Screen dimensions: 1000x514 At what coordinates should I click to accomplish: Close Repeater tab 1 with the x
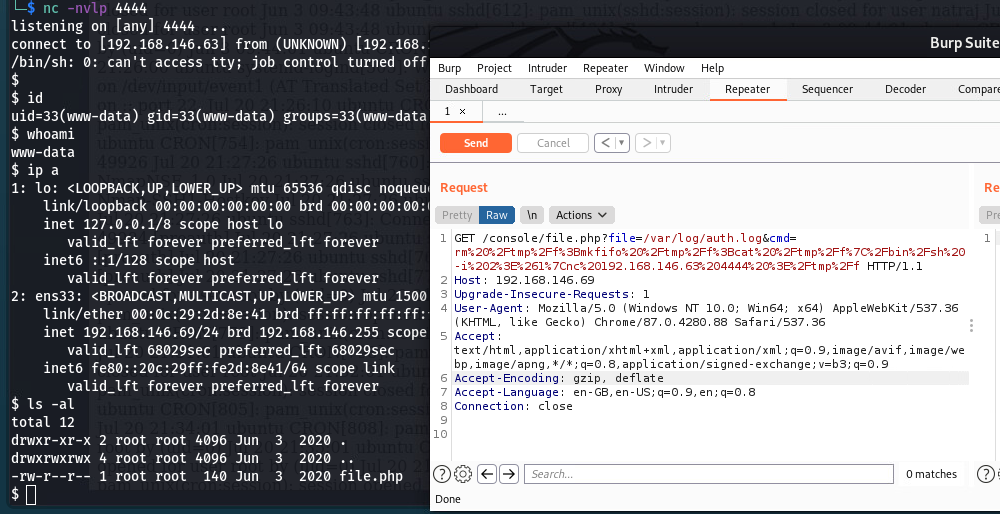[462, 112]
